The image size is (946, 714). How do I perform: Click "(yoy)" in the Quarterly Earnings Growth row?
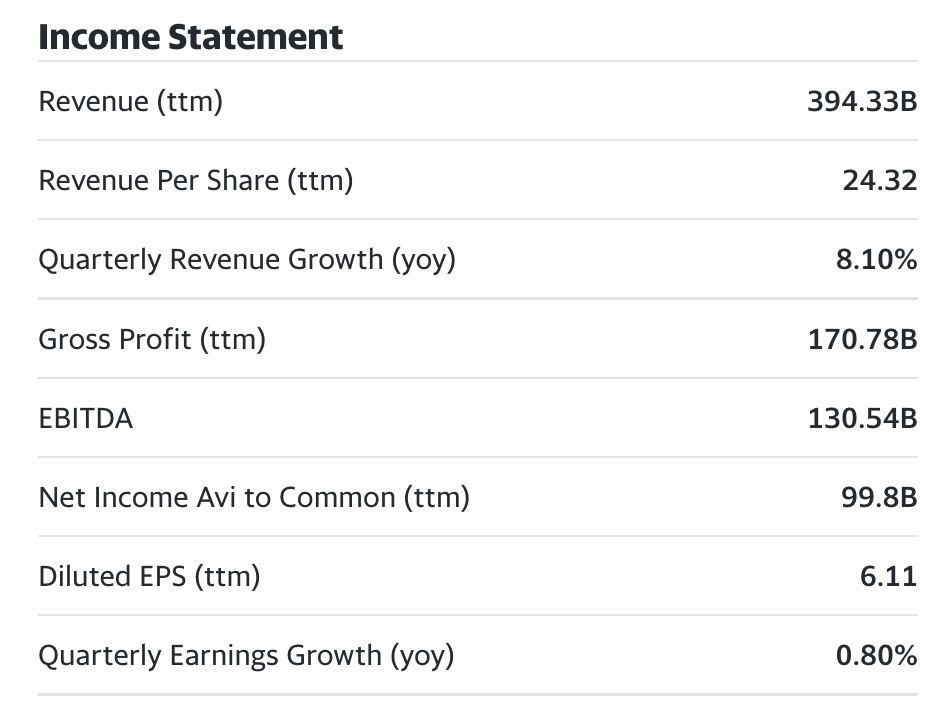421,656
